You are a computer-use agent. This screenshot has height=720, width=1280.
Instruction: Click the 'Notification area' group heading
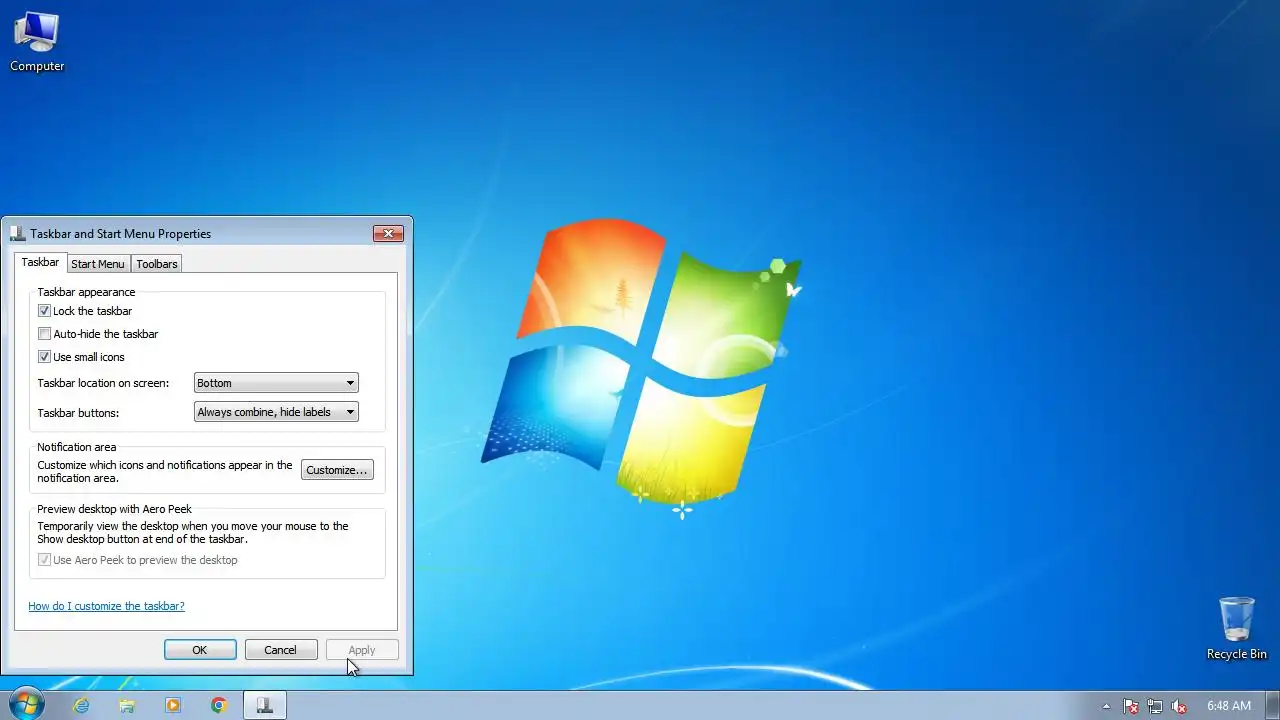77,447
